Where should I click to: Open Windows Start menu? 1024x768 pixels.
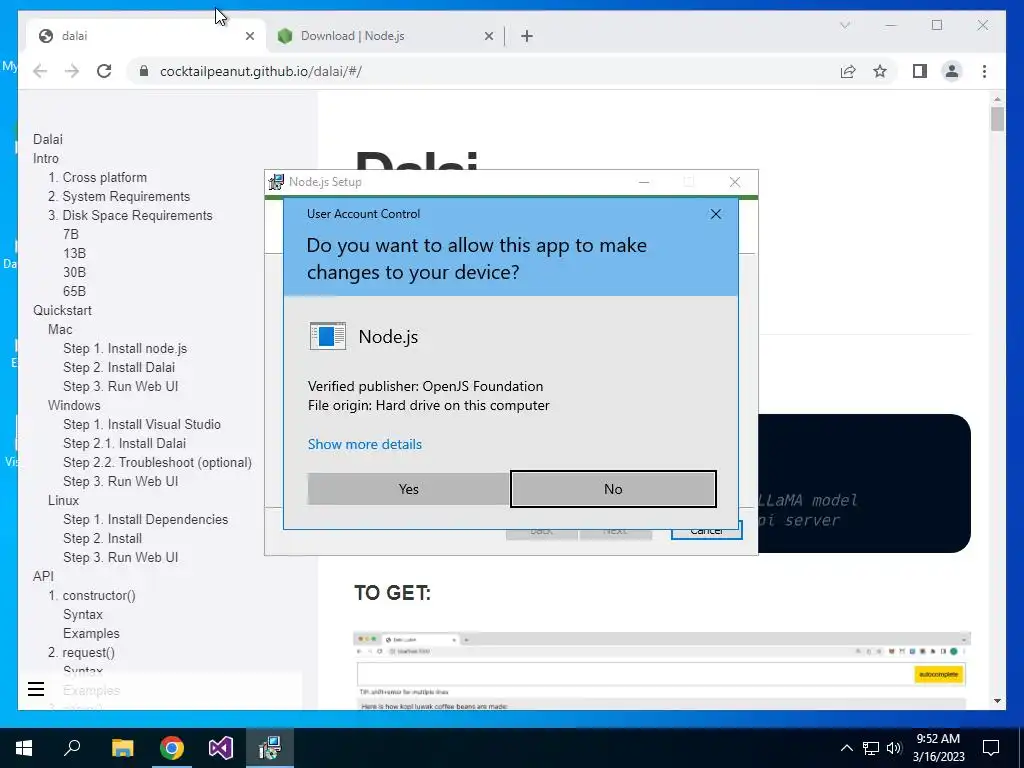pyautogui.click(x=24, y=748)
